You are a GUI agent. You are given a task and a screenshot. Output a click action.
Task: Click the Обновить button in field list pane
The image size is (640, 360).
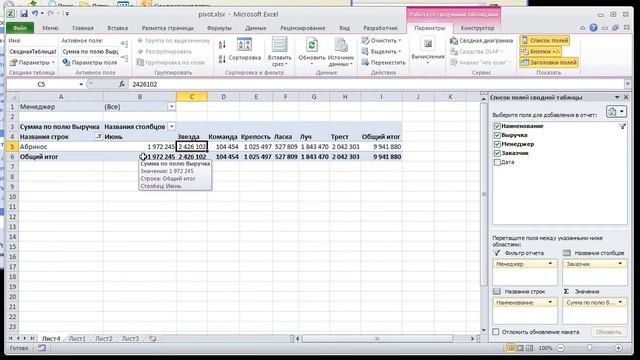click(608, 332)
